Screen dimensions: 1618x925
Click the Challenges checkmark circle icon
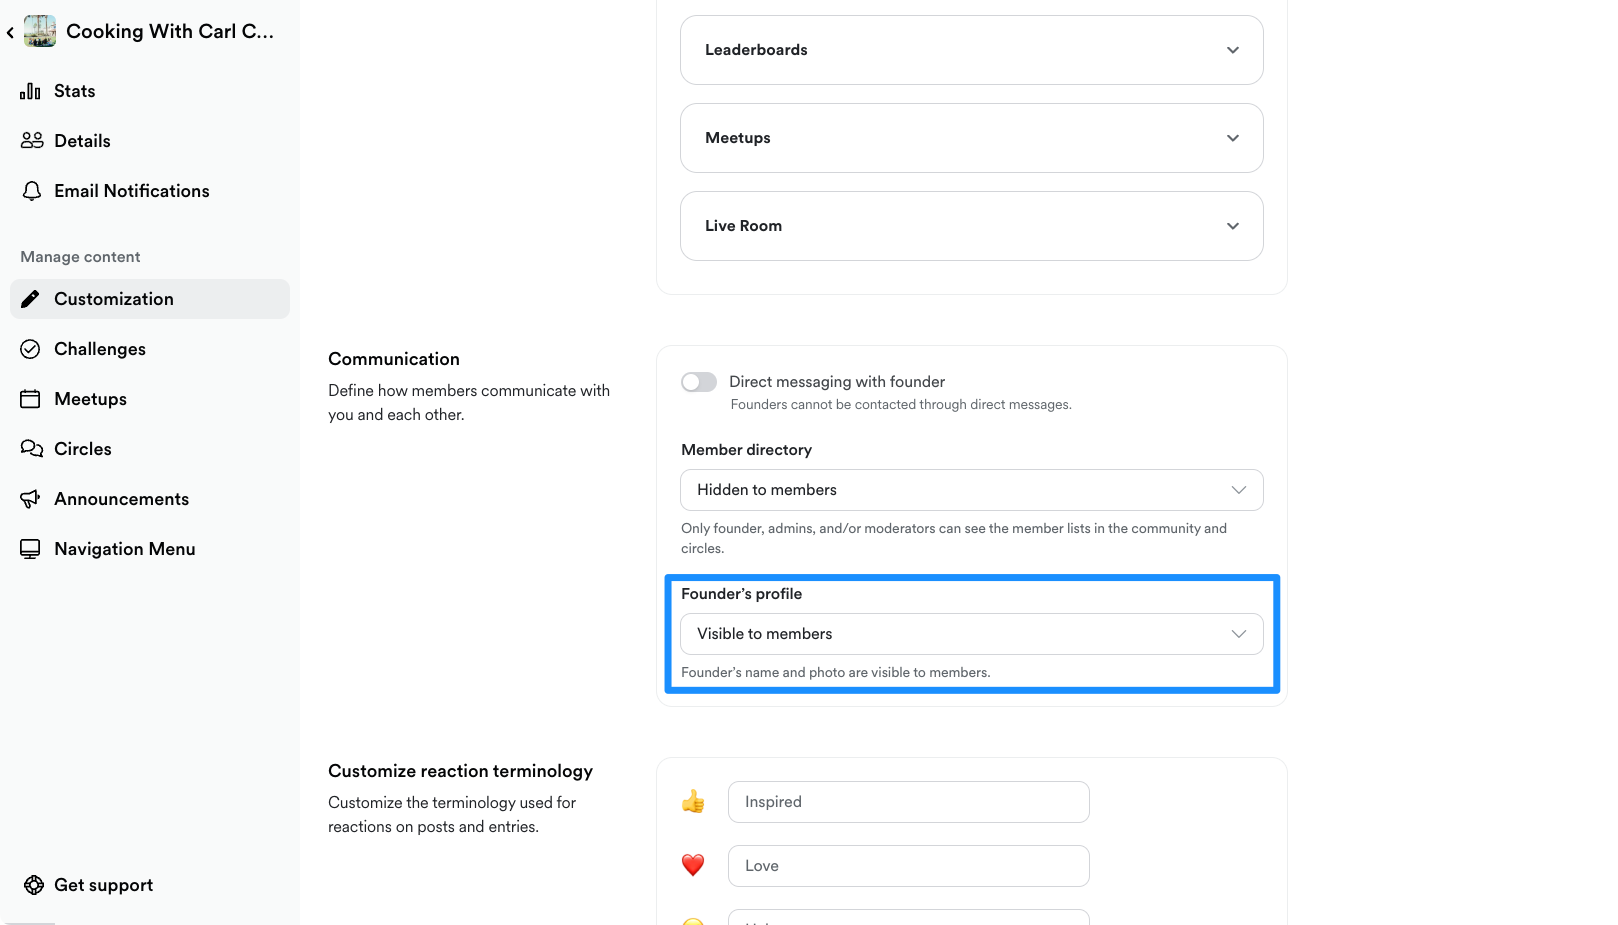pos(31,349)
